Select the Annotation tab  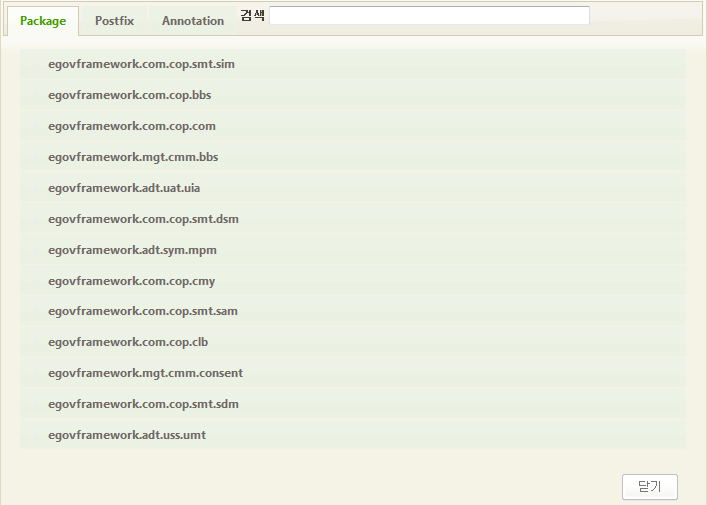pos(193,21)
